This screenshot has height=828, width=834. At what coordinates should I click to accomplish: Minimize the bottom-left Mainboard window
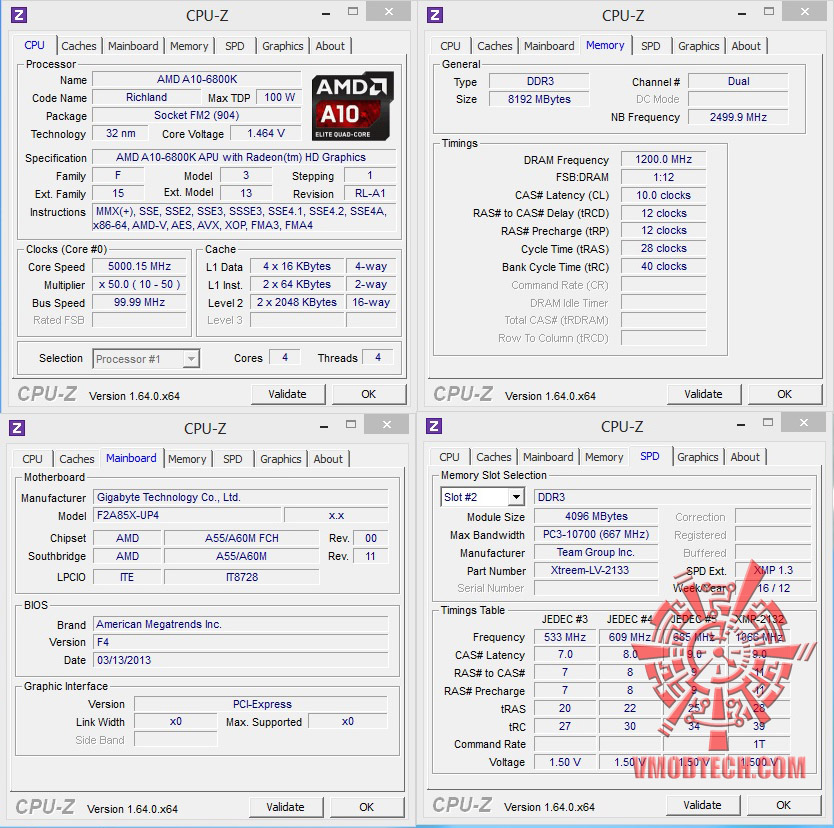[323, 426]
